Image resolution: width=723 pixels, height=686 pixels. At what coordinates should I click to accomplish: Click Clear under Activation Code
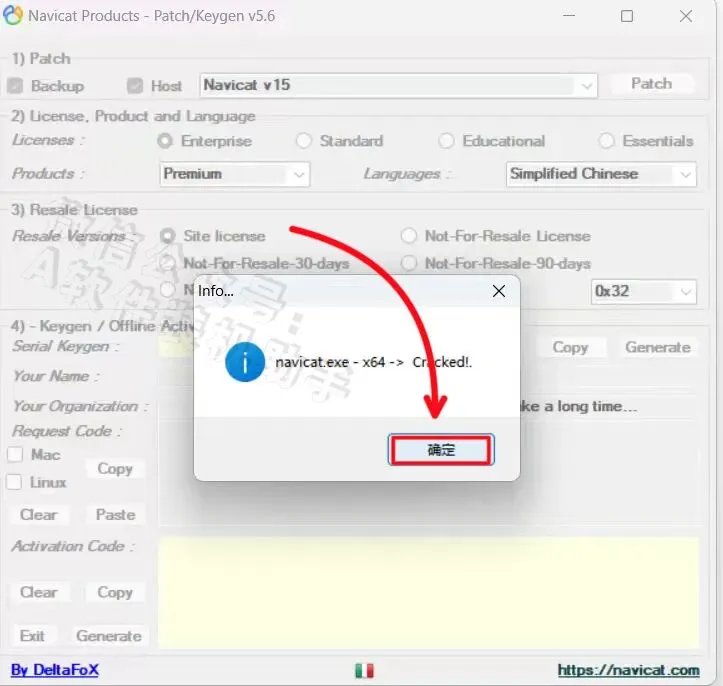pyautogui.click(x=39, y=592)
